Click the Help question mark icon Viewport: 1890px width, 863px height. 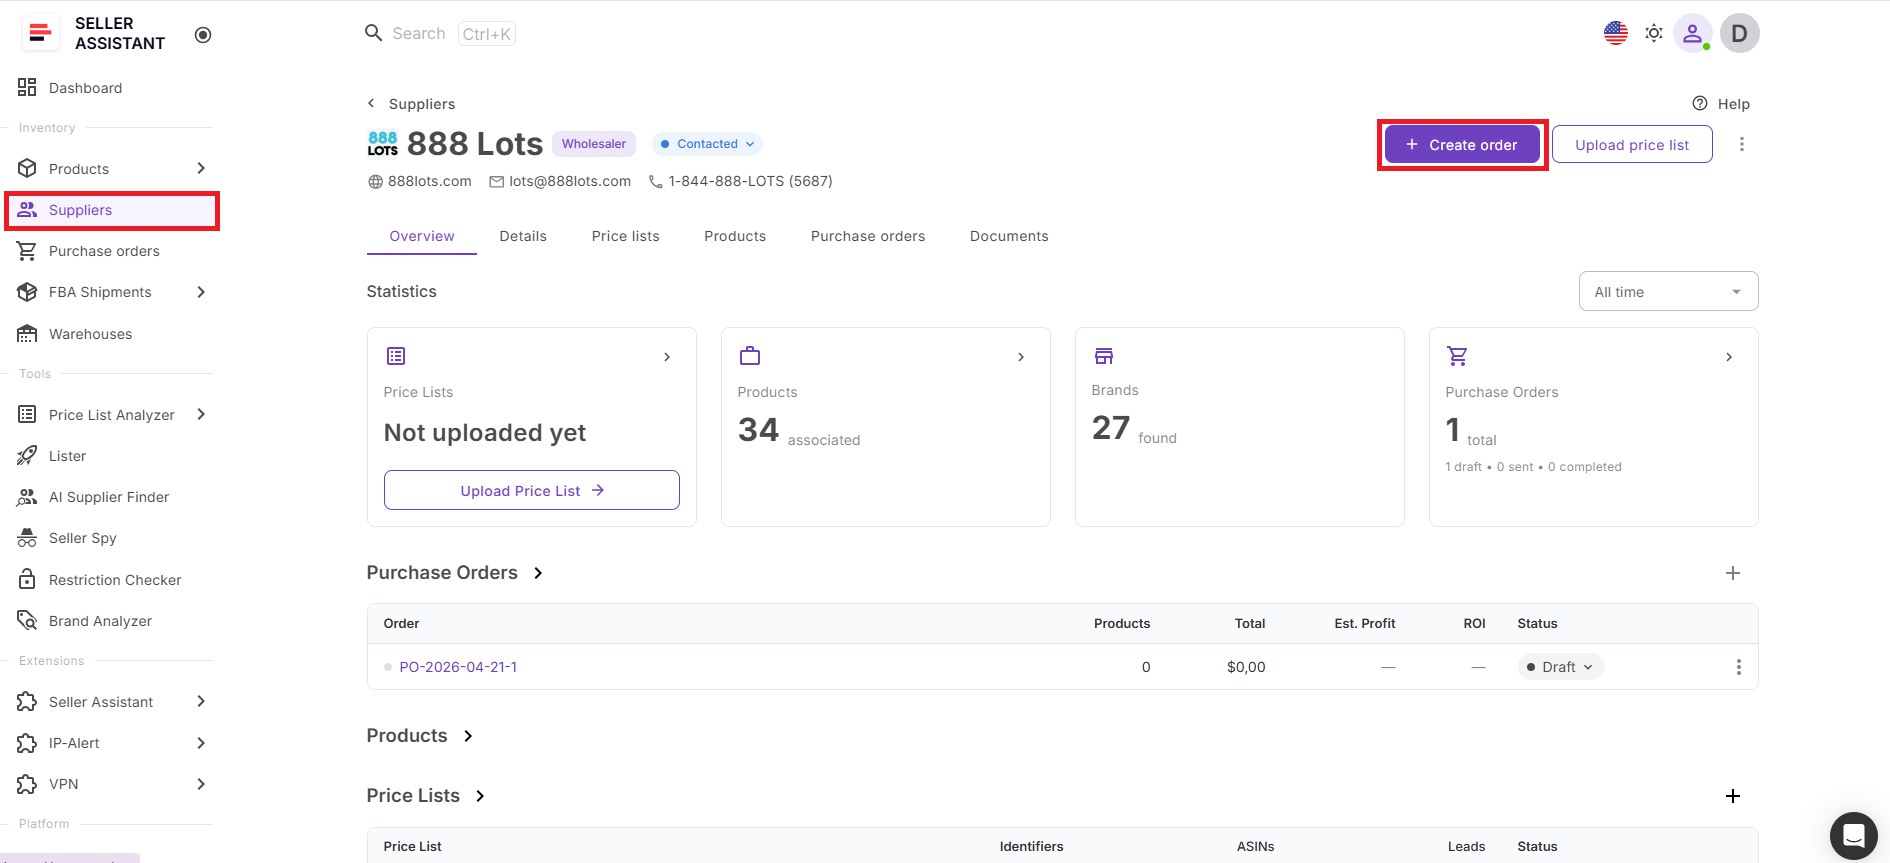pyautogui.click(x=1700, y=103)
